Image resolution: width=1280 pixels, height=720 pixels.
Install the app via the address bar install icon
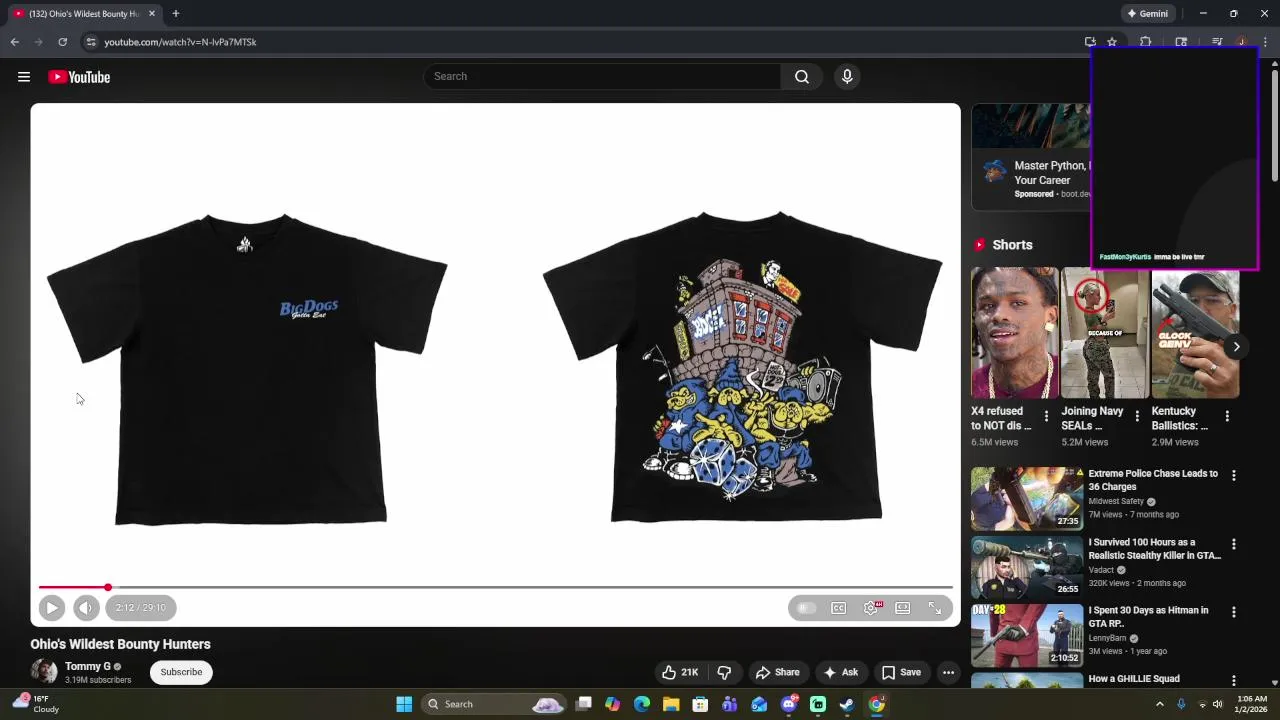coord(1090,42)
